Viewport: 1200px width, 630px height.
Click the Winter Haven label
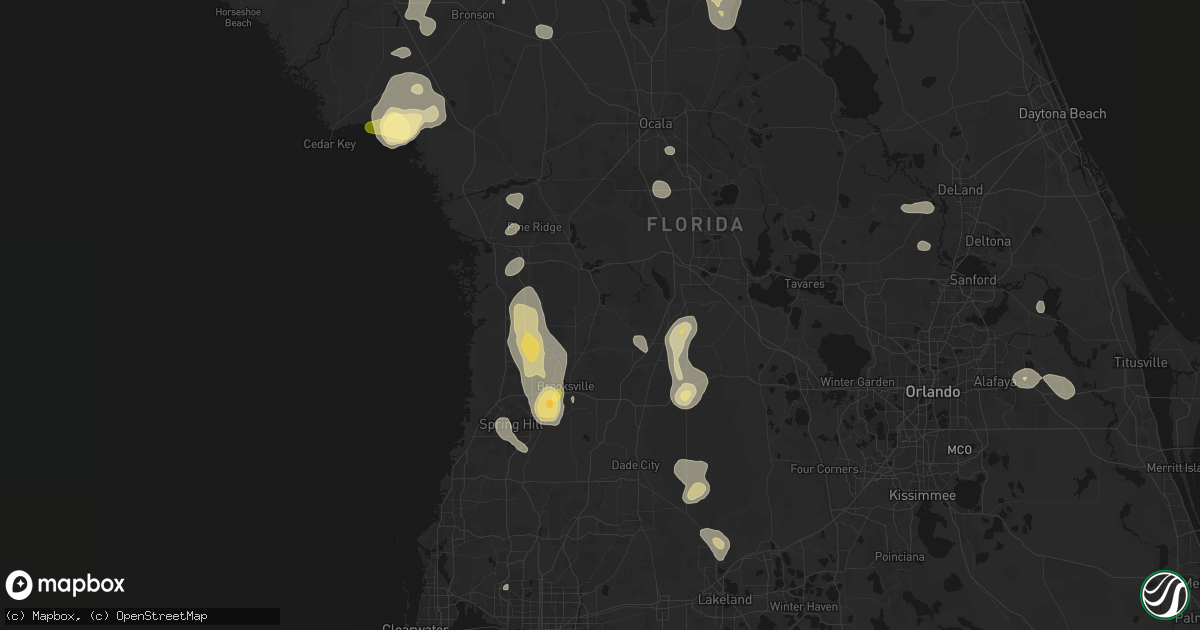point(802,607)
